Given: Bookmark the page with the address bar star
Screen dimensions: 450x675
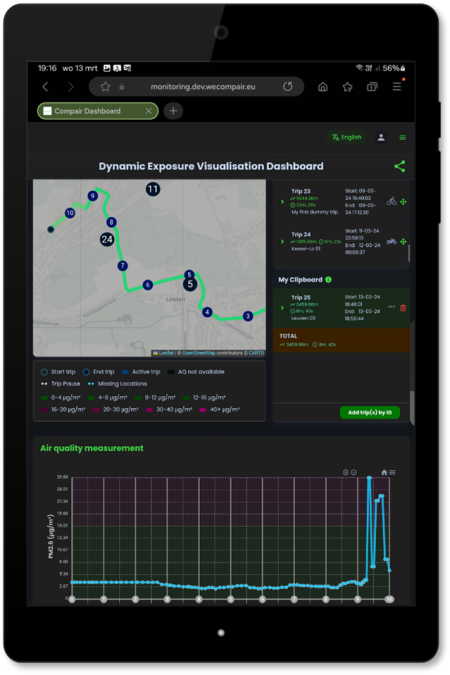Looking at the screenshot, I should coord(105,87).
